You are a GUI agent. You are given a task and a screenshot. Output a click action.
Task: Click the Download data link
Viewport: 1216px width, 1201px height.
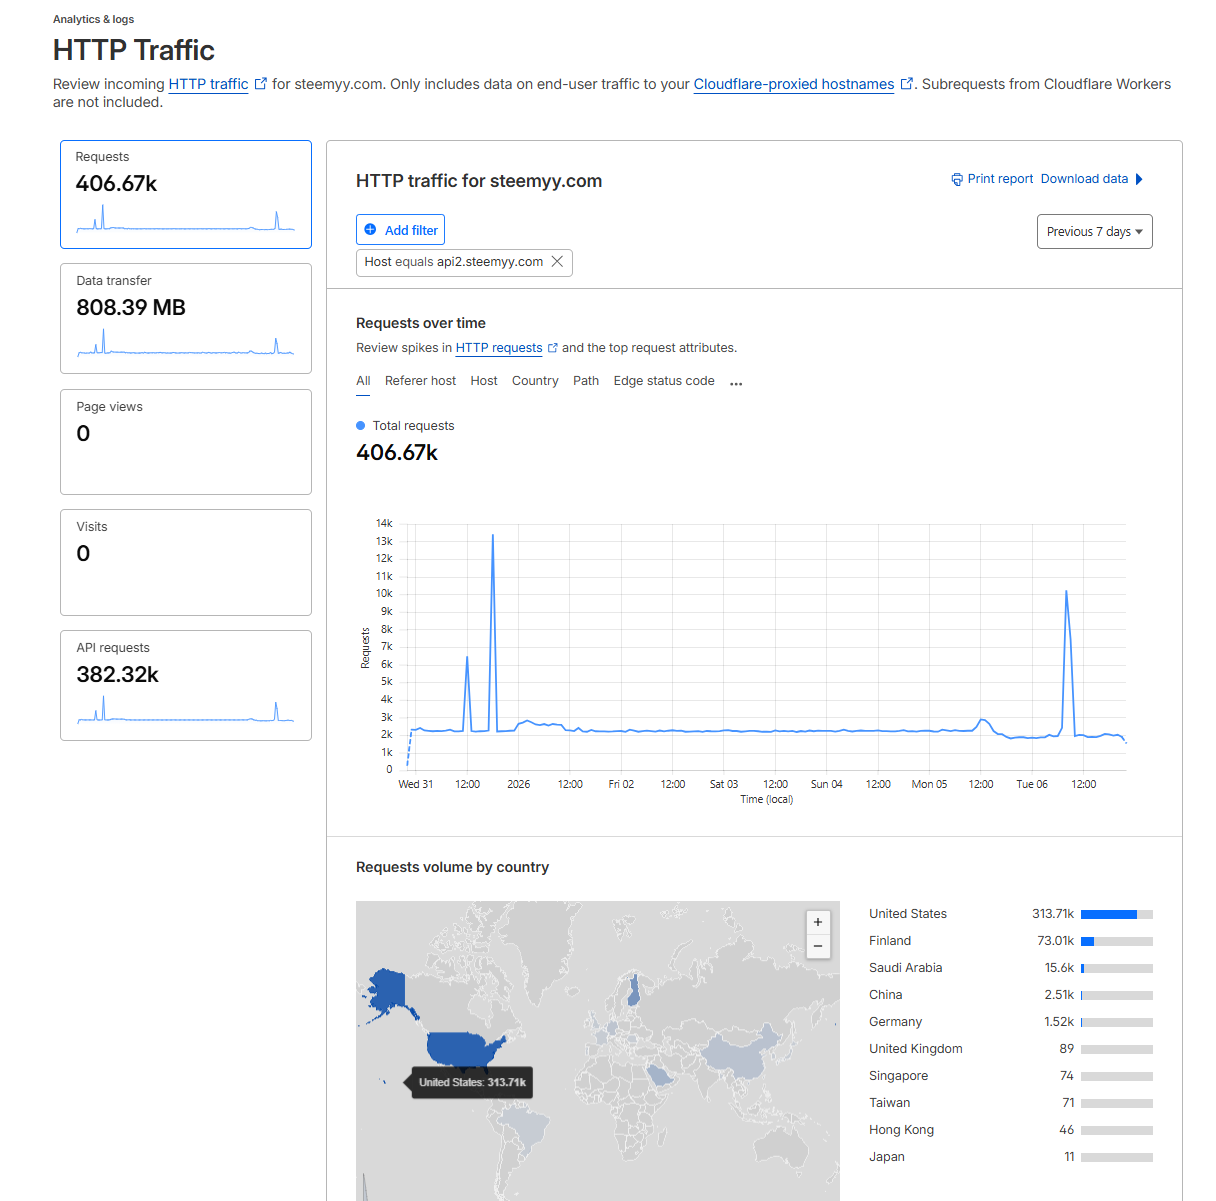[x=1084, y=179]
